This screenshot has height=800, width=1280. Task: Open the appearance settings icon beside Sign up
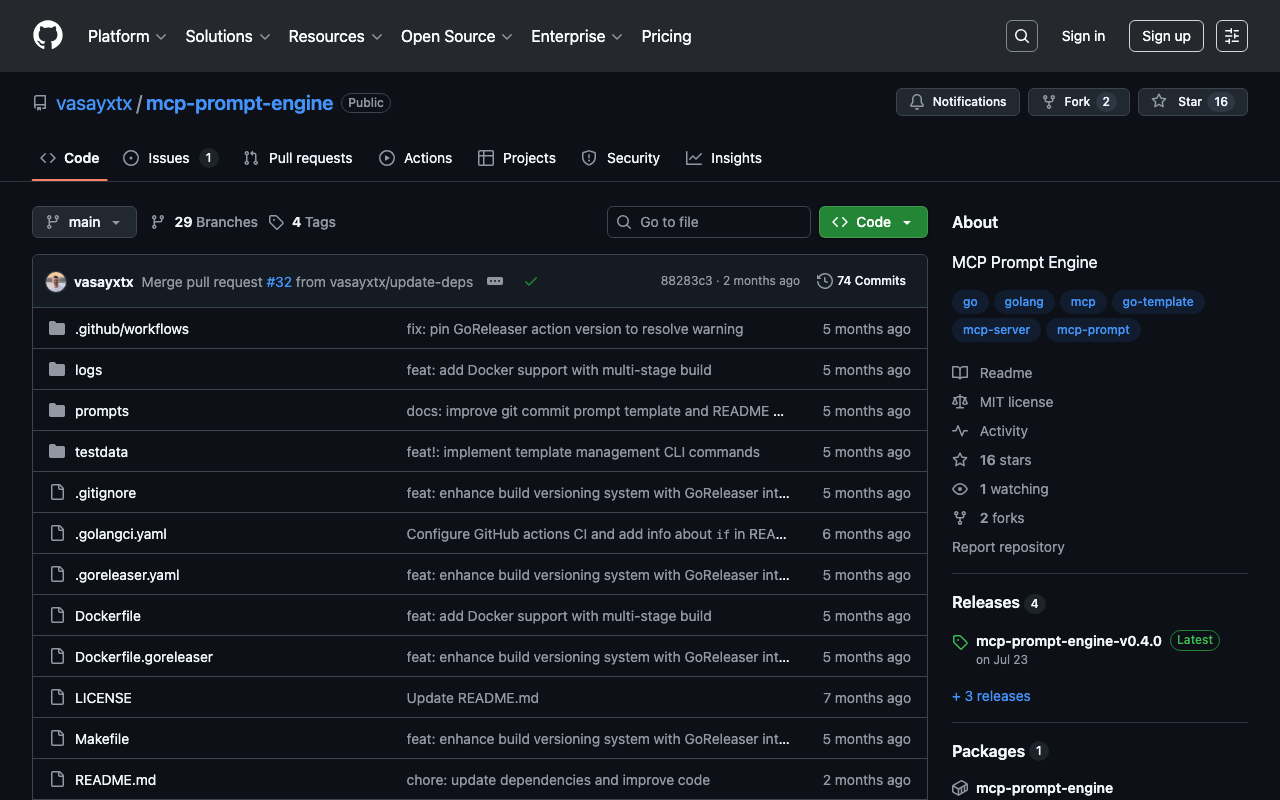1231,36
